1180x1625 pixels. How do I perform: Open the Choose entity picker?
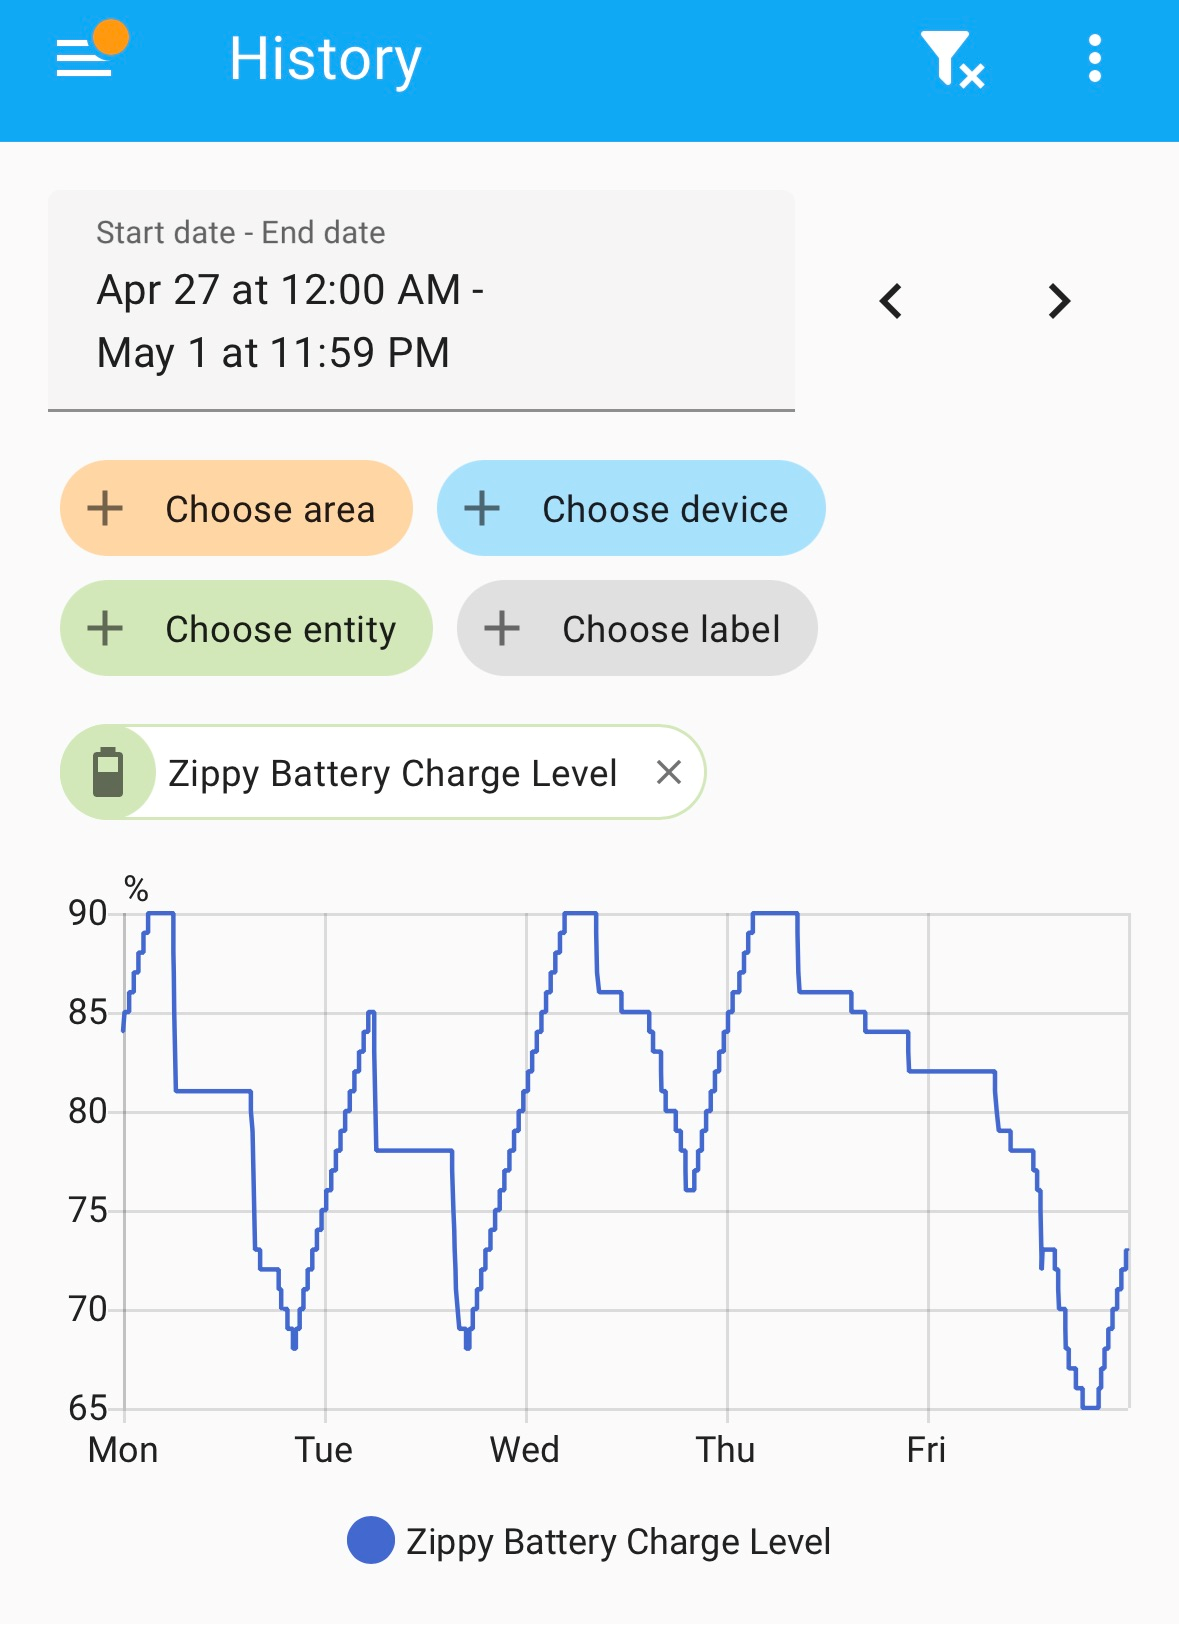point(246,628)
